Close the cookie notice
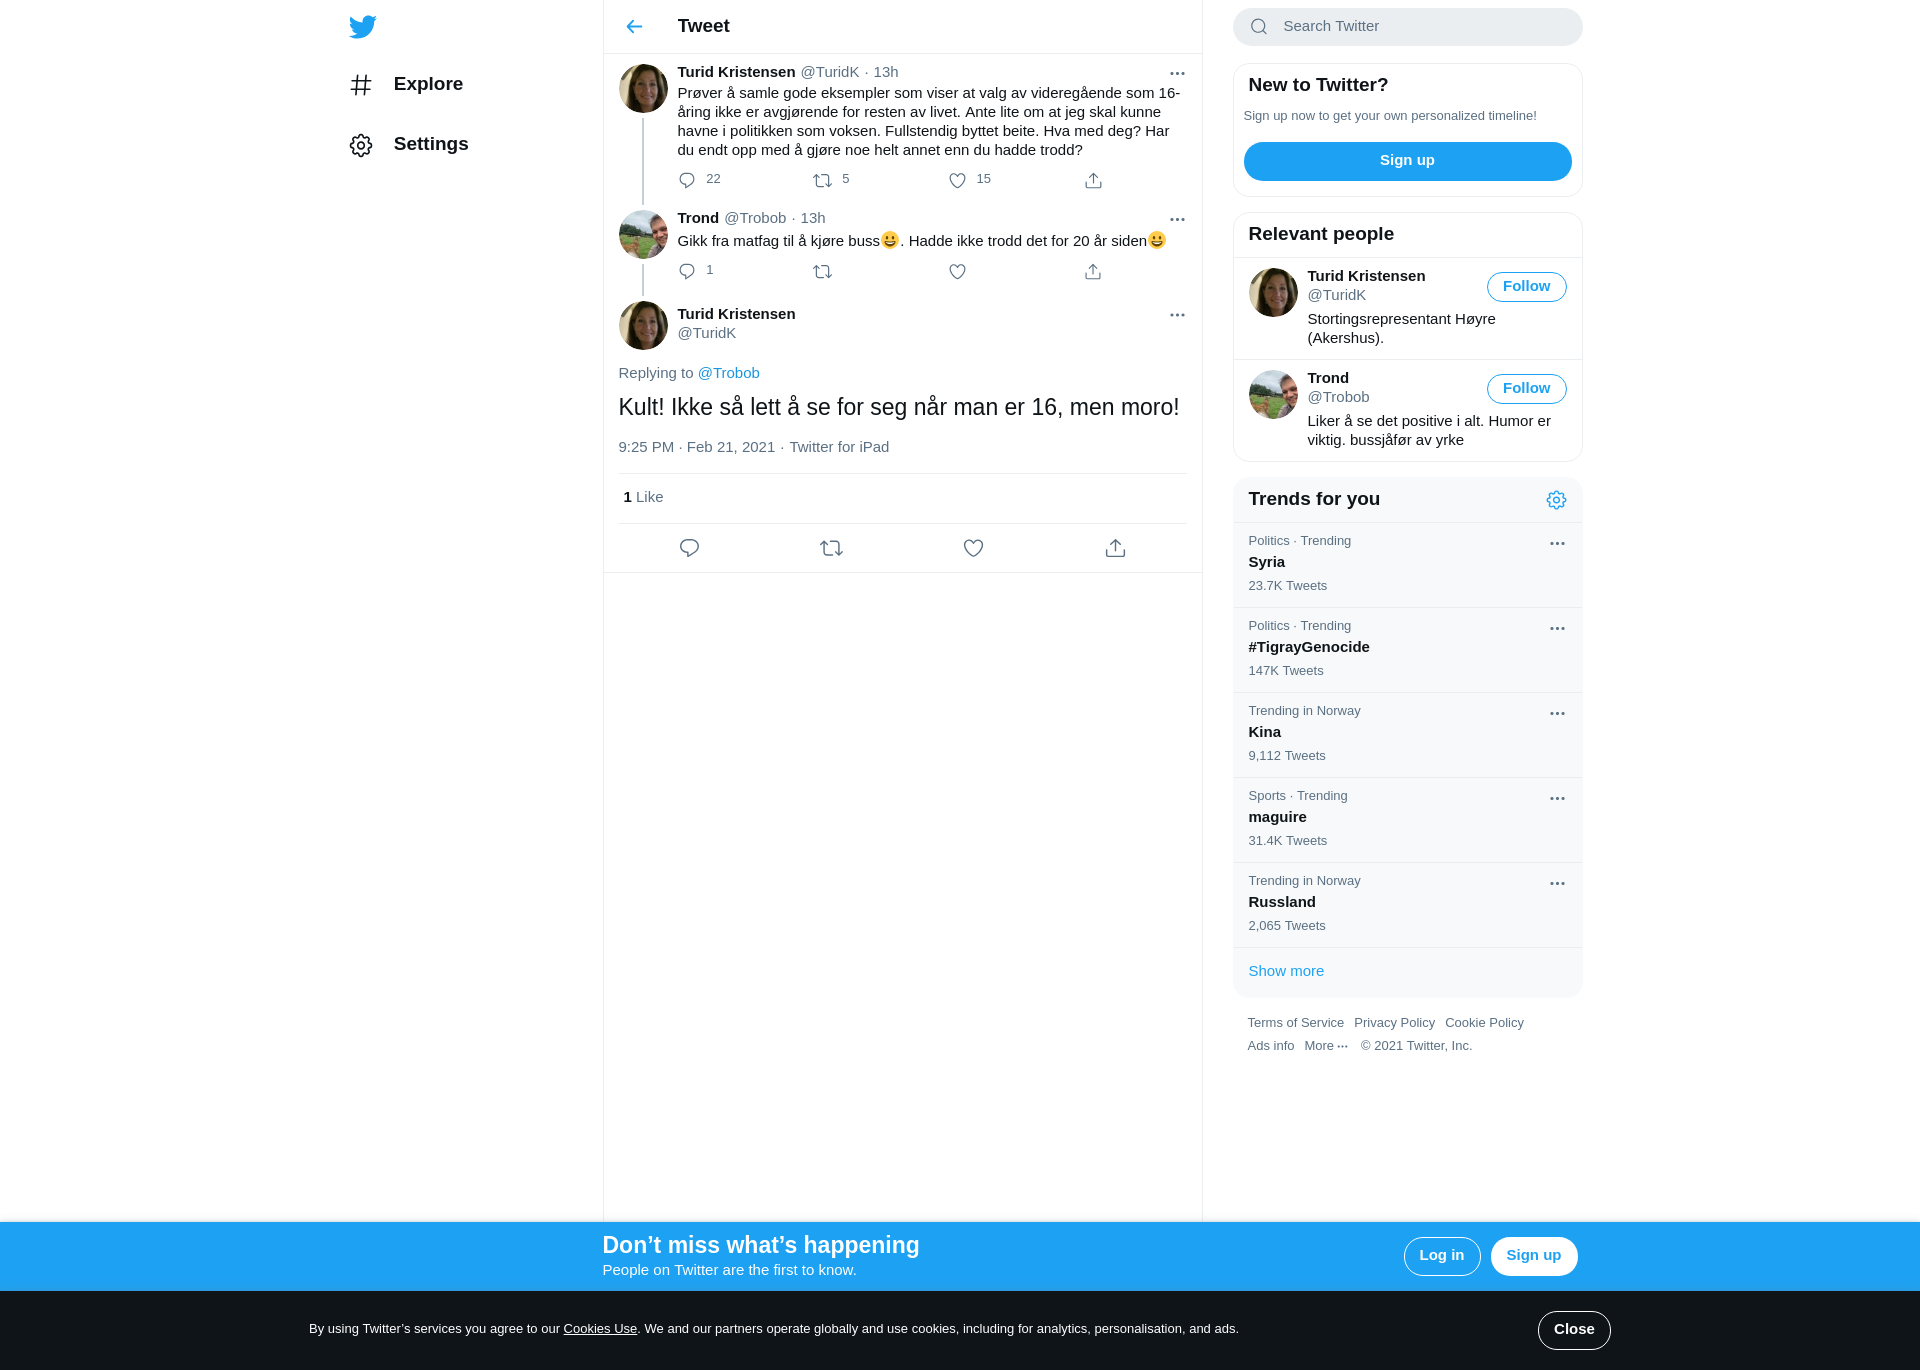The width and height of the screenshot is (1920, 1370). pyautogui.click(x=1574, y=1330)
